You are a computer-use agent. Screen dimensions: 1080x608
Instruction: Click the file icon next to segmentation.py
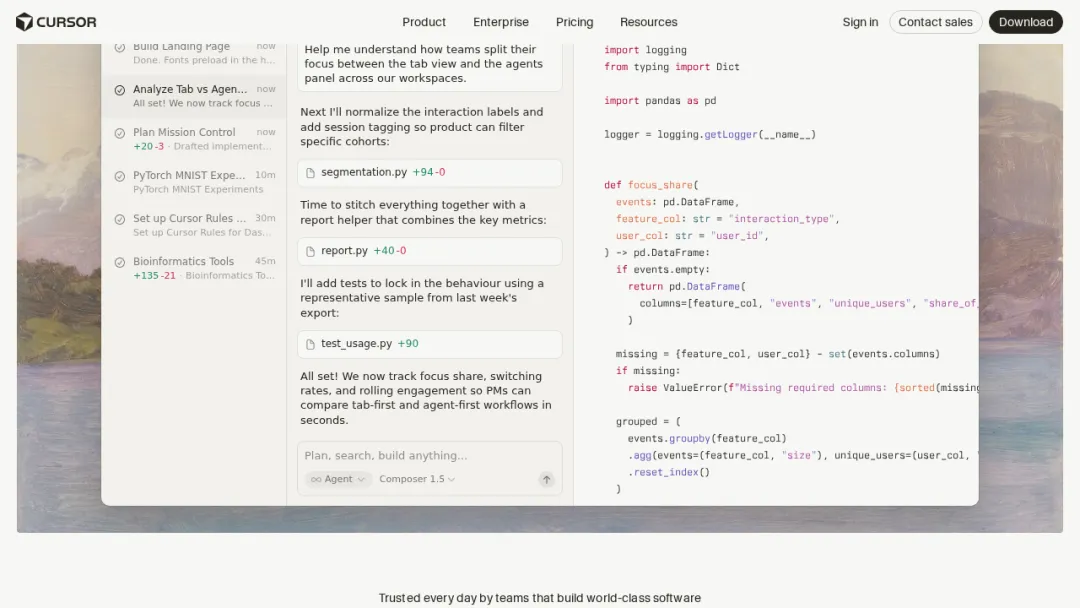[x=310, y=173]
